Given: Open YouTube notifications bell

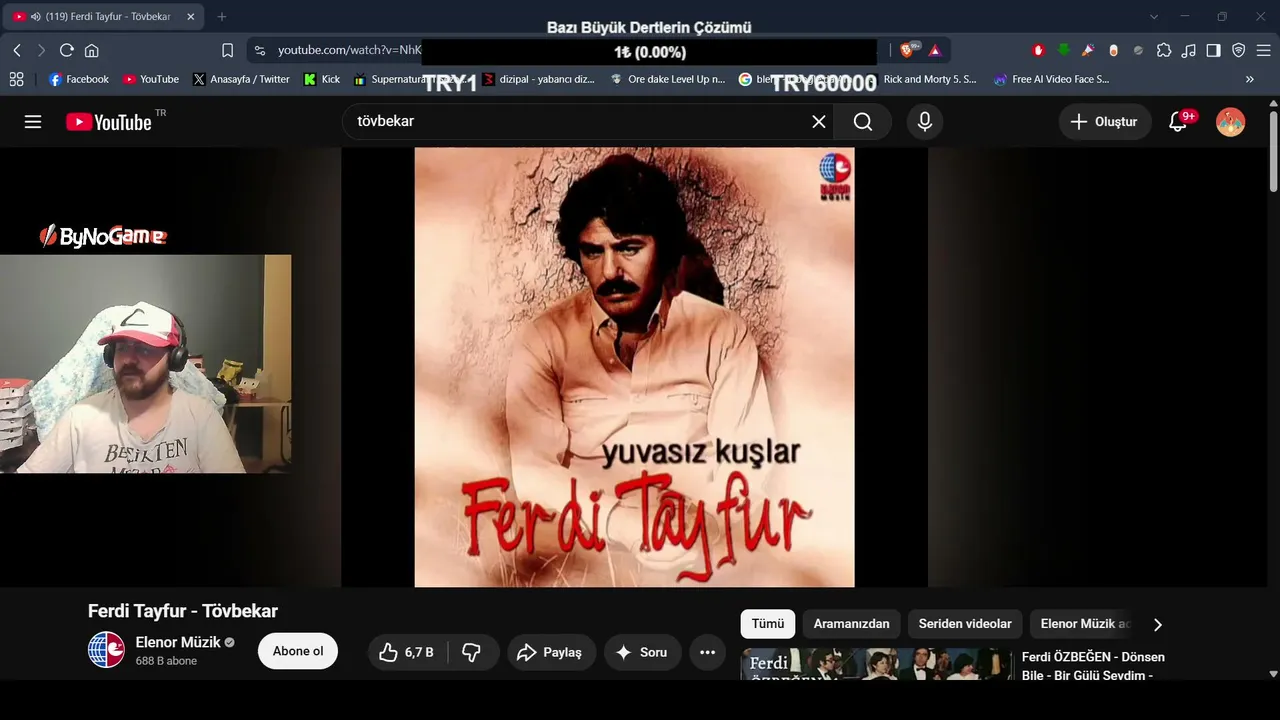Looking at the screenshot, I should click(x=1180, y=121).
